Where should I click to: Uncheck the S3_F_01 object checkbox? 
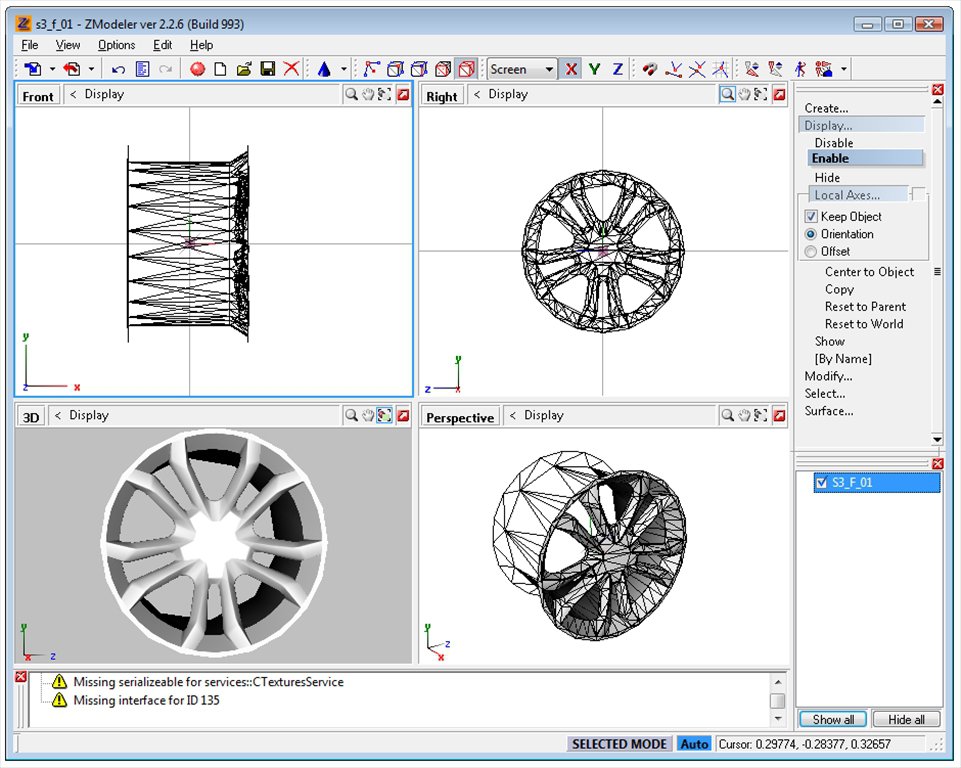[822, 482]
